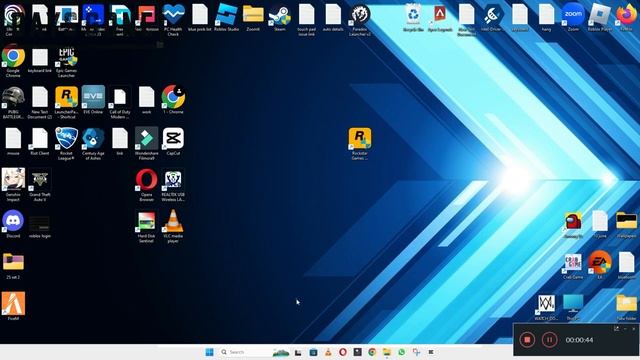The image size is (640, 360).
Task: Launch Zoom desktop shortcut
Action: pos(573,15)
